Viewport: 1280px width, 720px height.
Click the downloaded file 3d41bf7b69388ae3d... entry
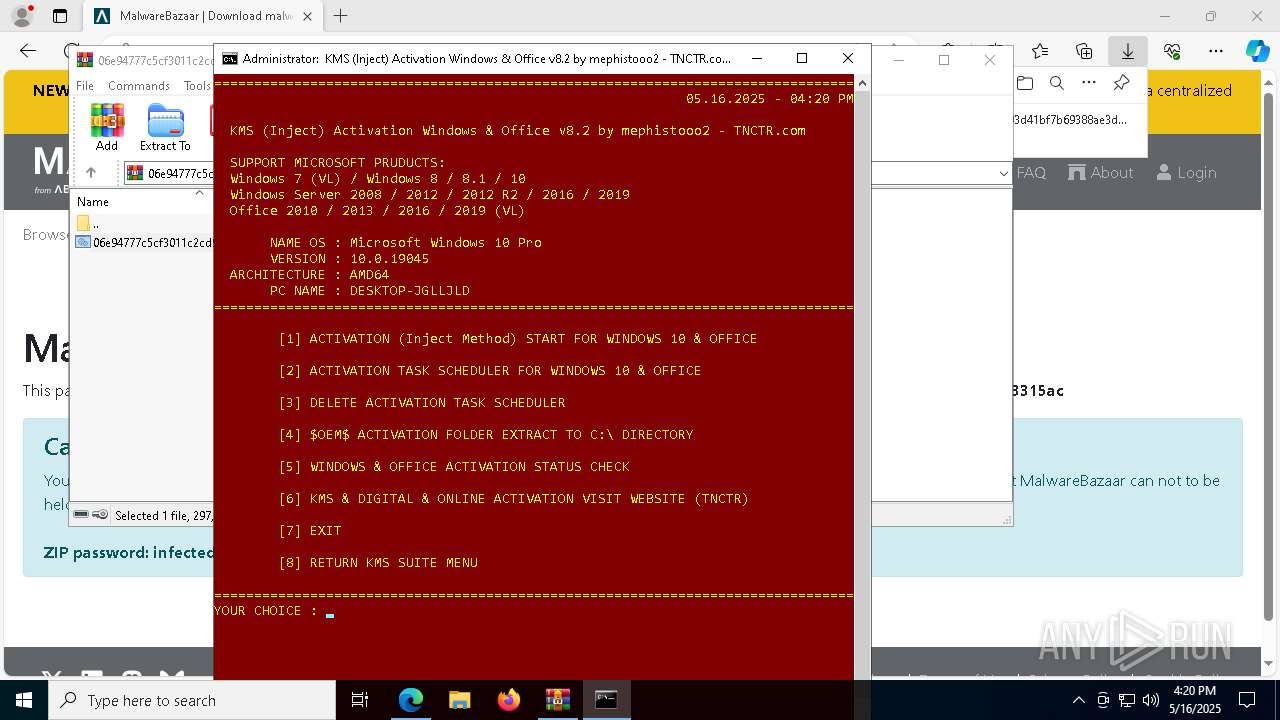click(1070, 120)
